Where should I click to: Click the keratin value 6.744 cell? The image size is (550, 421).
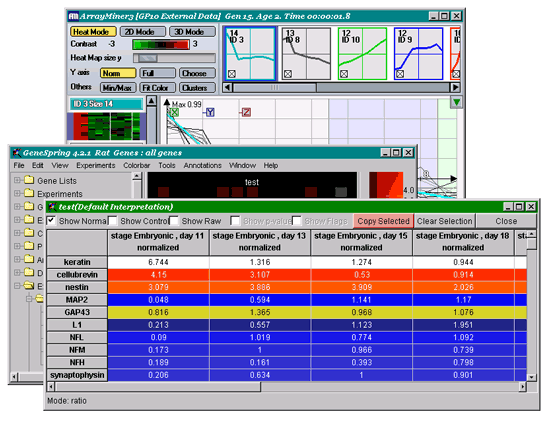(x=158, y=262)
